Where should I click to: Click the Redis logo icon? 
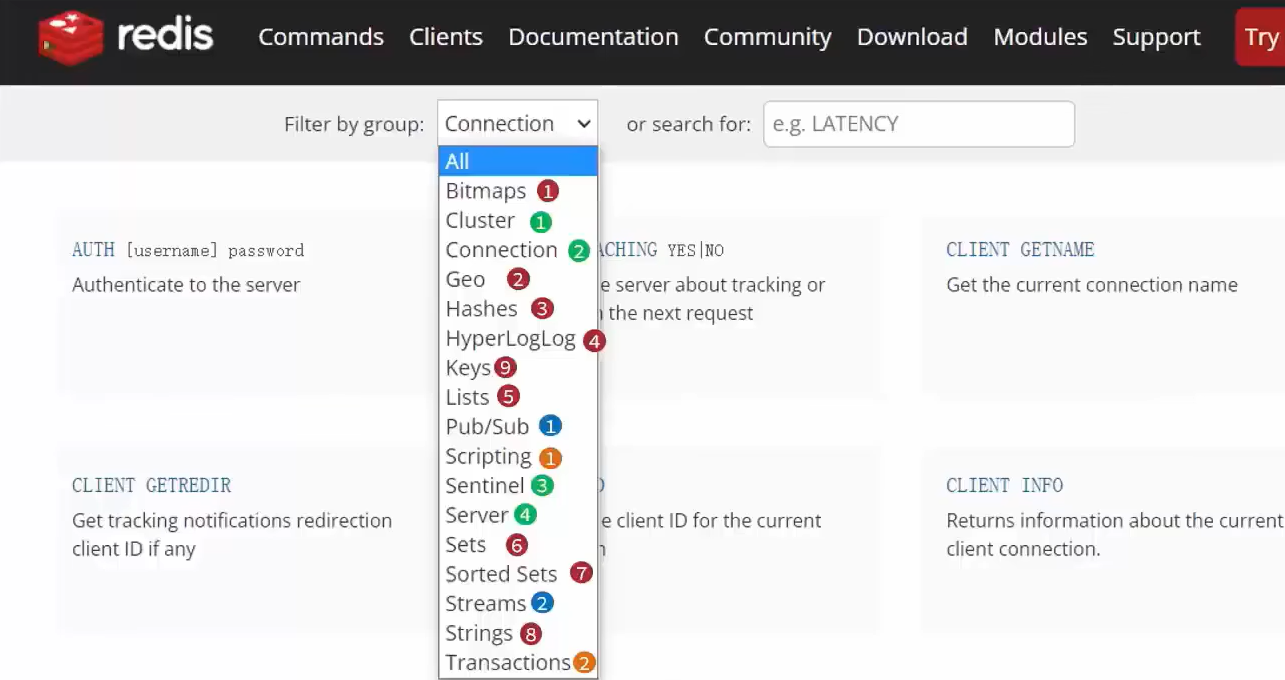point(70,37)
